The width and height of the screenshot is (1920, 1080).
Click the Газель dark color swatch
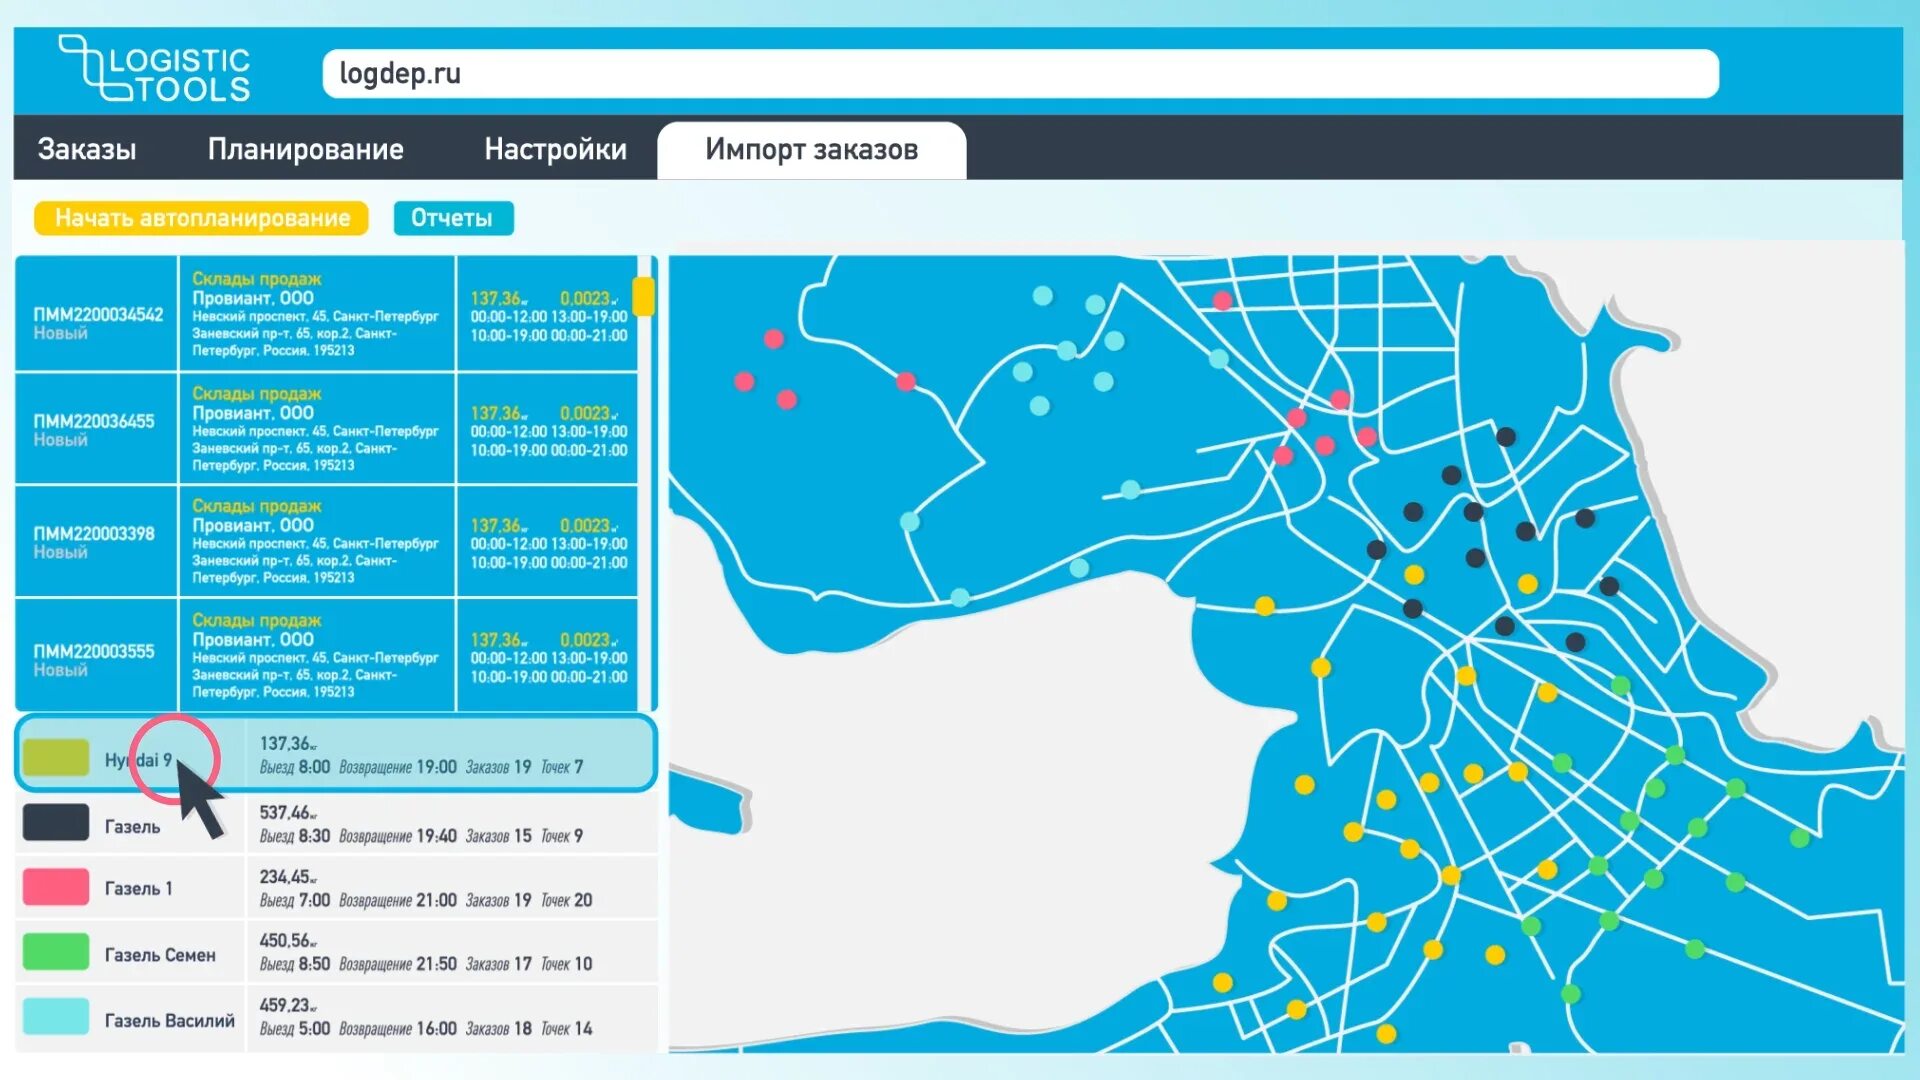56,822
